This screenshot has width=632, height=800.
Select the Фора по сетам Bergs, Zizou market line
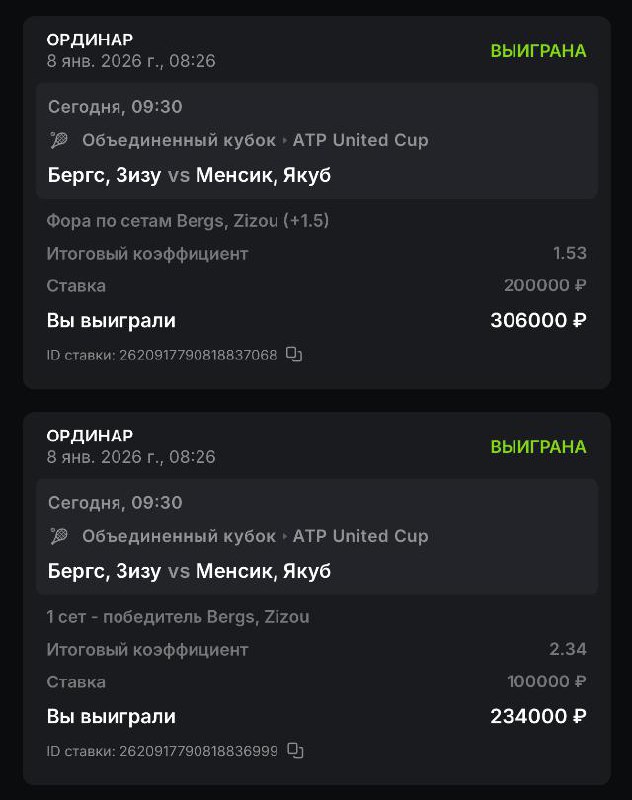pos(188,221)
